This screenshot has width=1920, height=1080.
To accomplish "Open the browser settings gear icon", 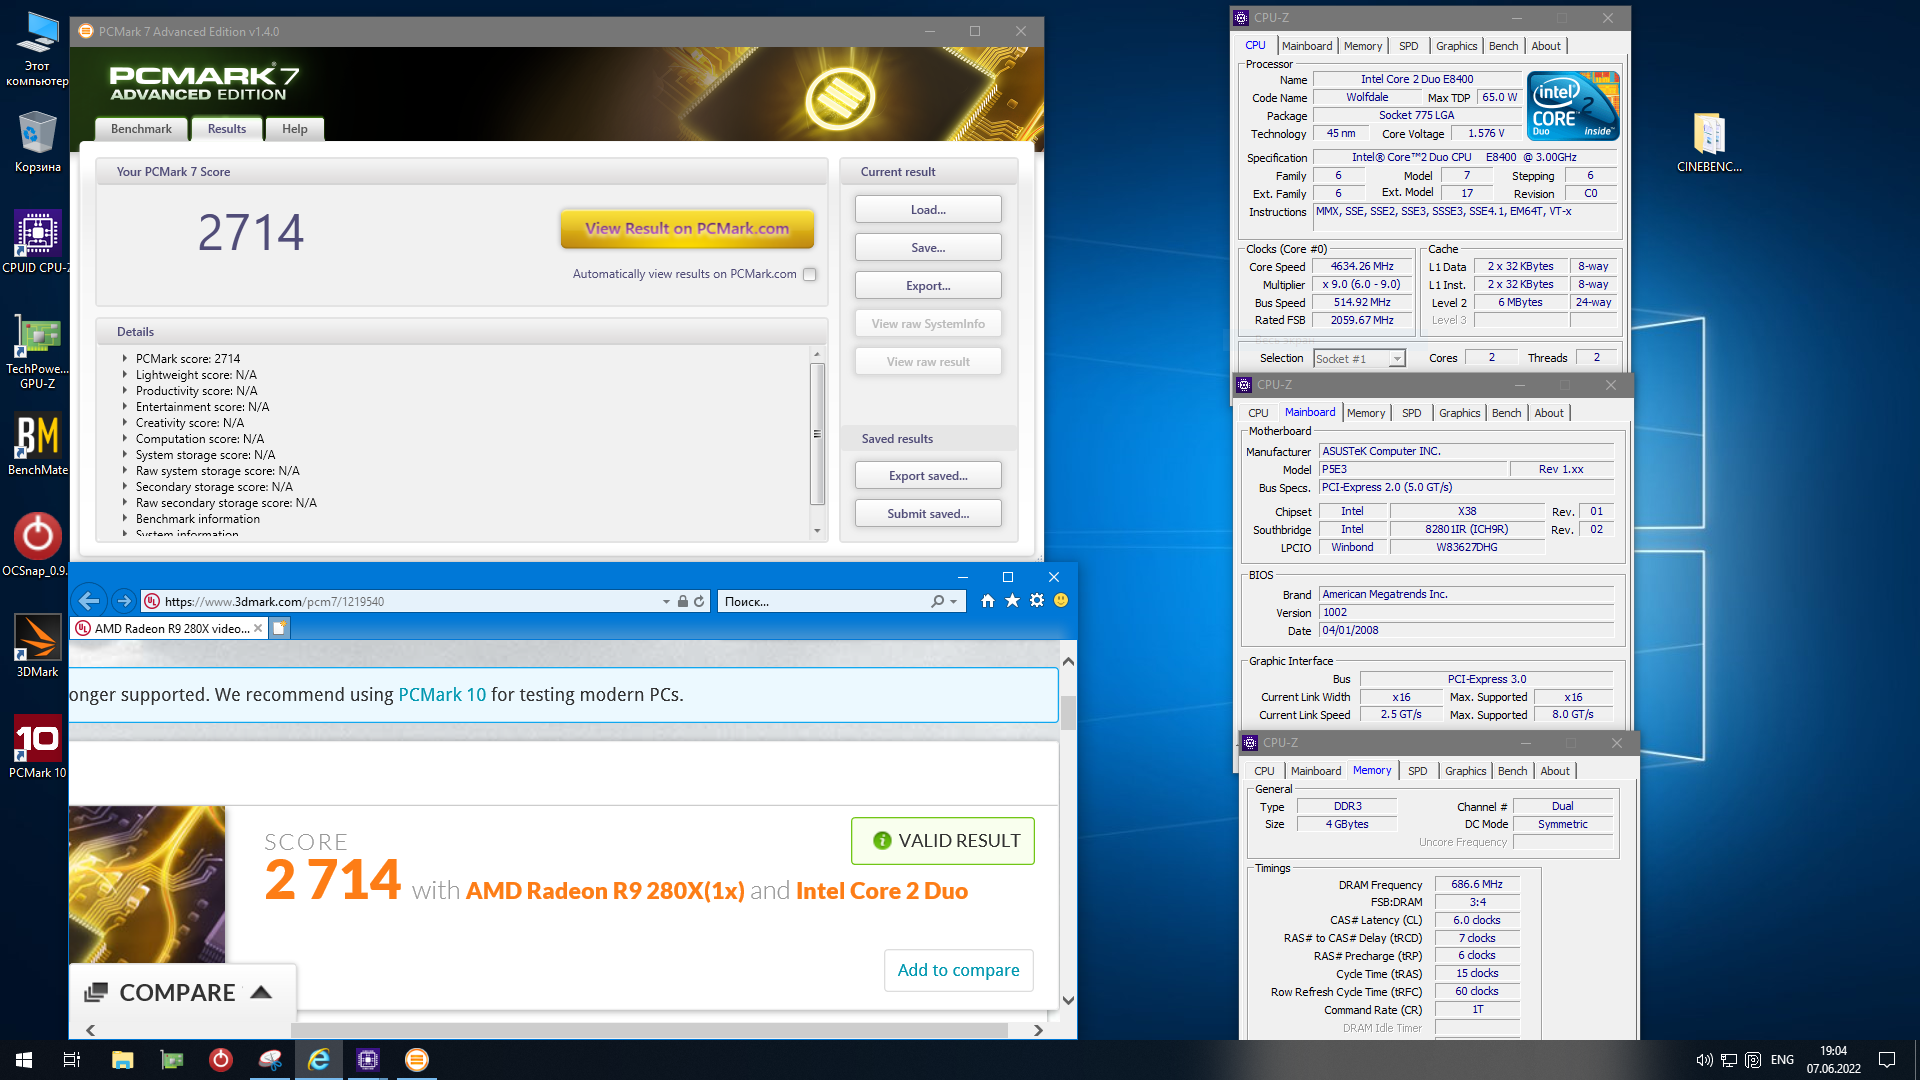I will click(1037, 601).
